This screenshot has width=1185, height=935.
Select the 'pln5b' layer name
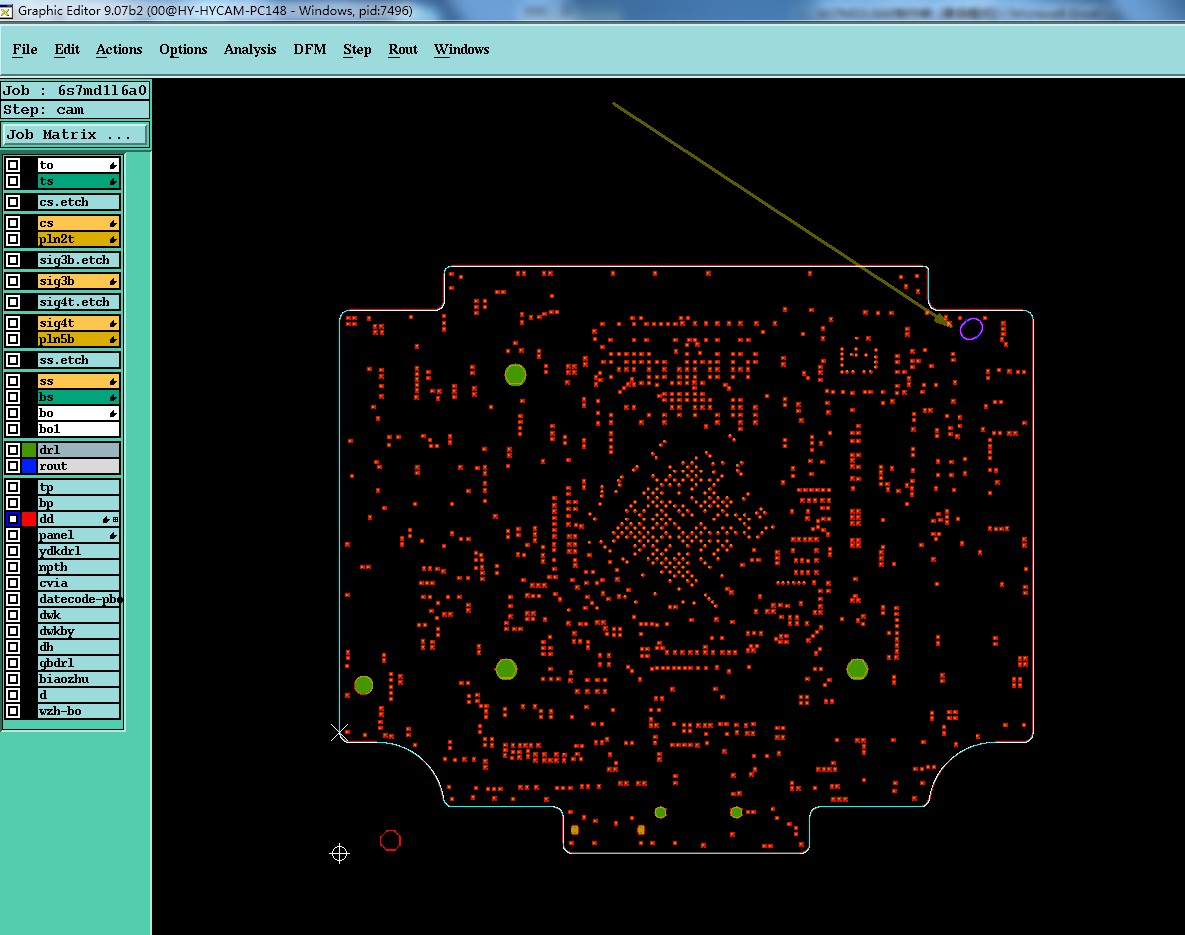coord(57,339)
